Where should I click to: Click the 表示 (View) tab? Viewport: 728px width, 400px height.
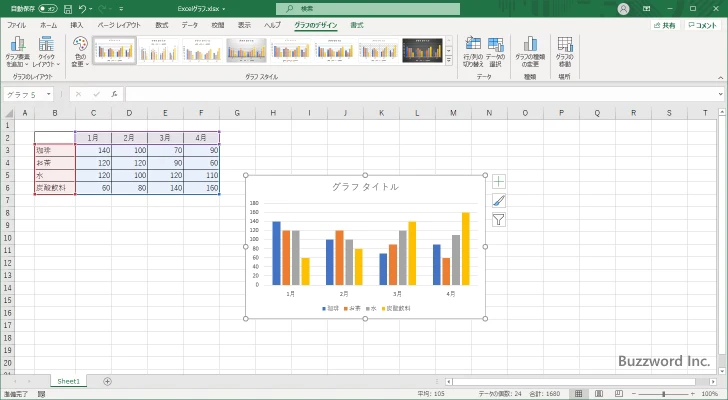(245, 25)
